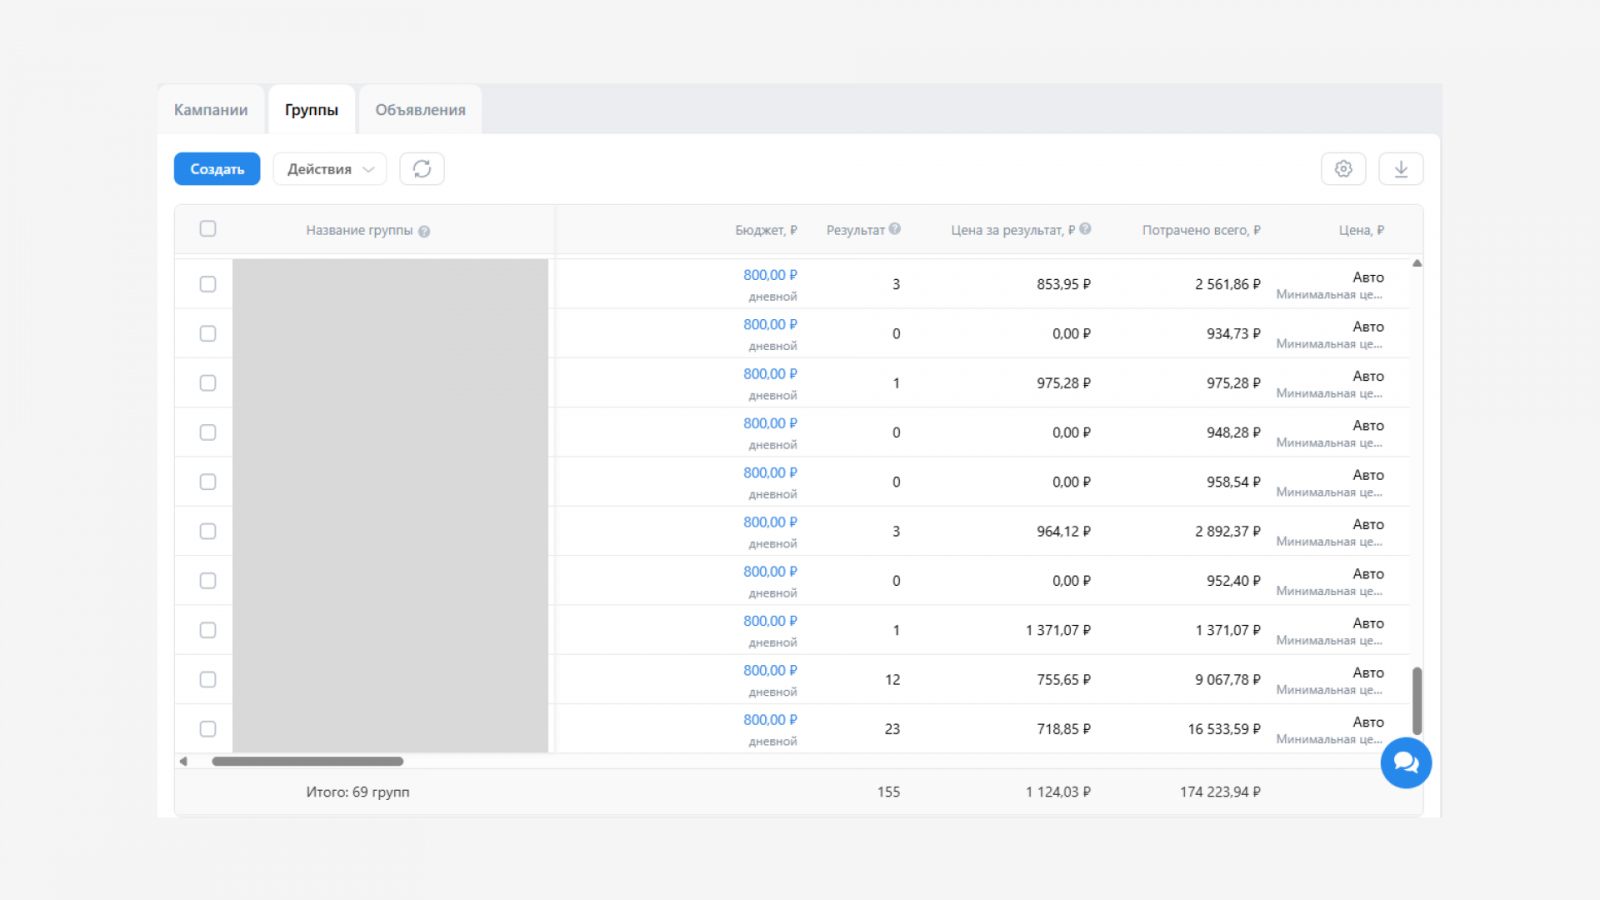The width and height of the screenshot is (1600, 900).
Task: Click the Результат column header
Action: click(855, 230)
